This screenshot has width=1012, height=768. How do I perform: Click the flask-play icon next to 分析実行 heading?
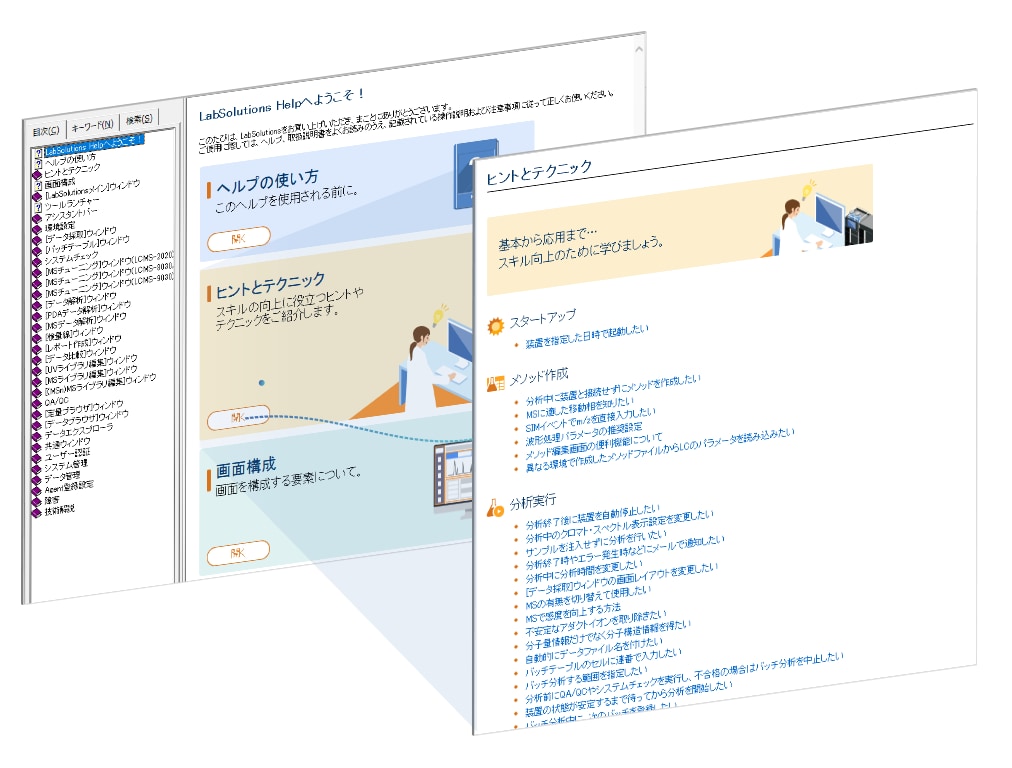pyautogui.click(x=495, y=509)
